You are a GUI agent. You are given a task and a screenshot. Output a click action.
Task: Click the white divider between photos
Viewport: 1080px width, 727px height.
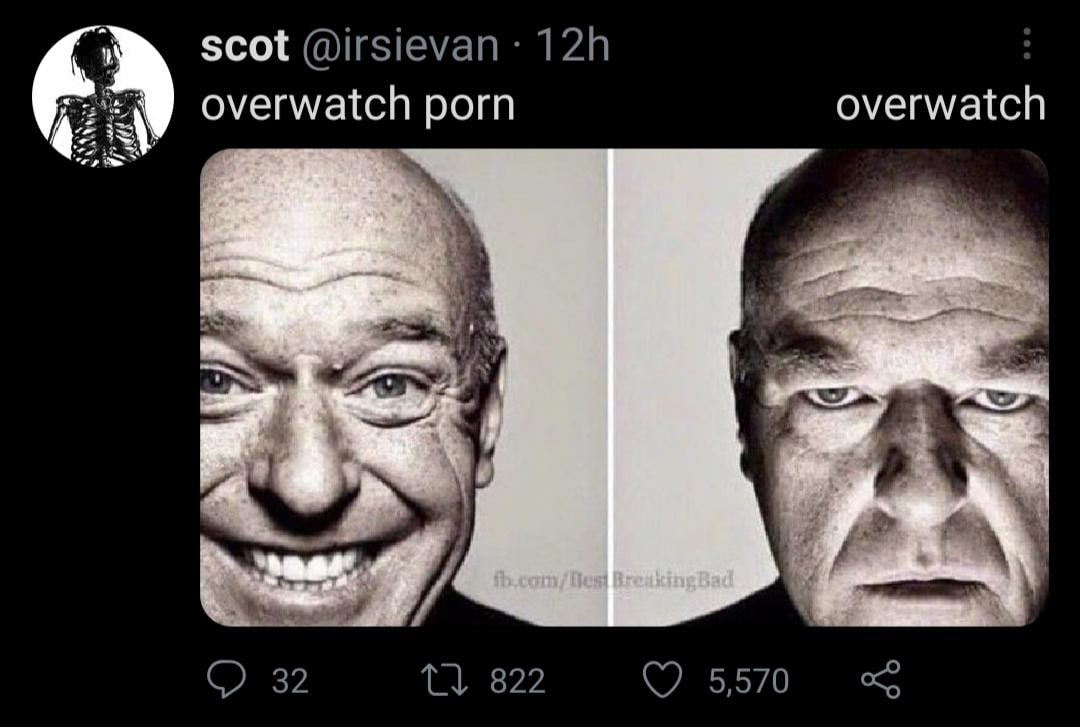[610, 387]
